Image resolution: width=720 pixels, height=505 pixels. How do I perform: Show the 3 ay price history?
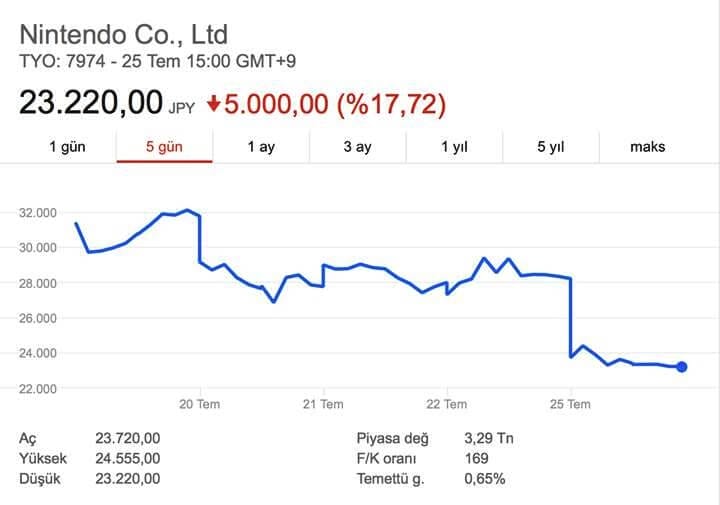click(x=357, y=146)
